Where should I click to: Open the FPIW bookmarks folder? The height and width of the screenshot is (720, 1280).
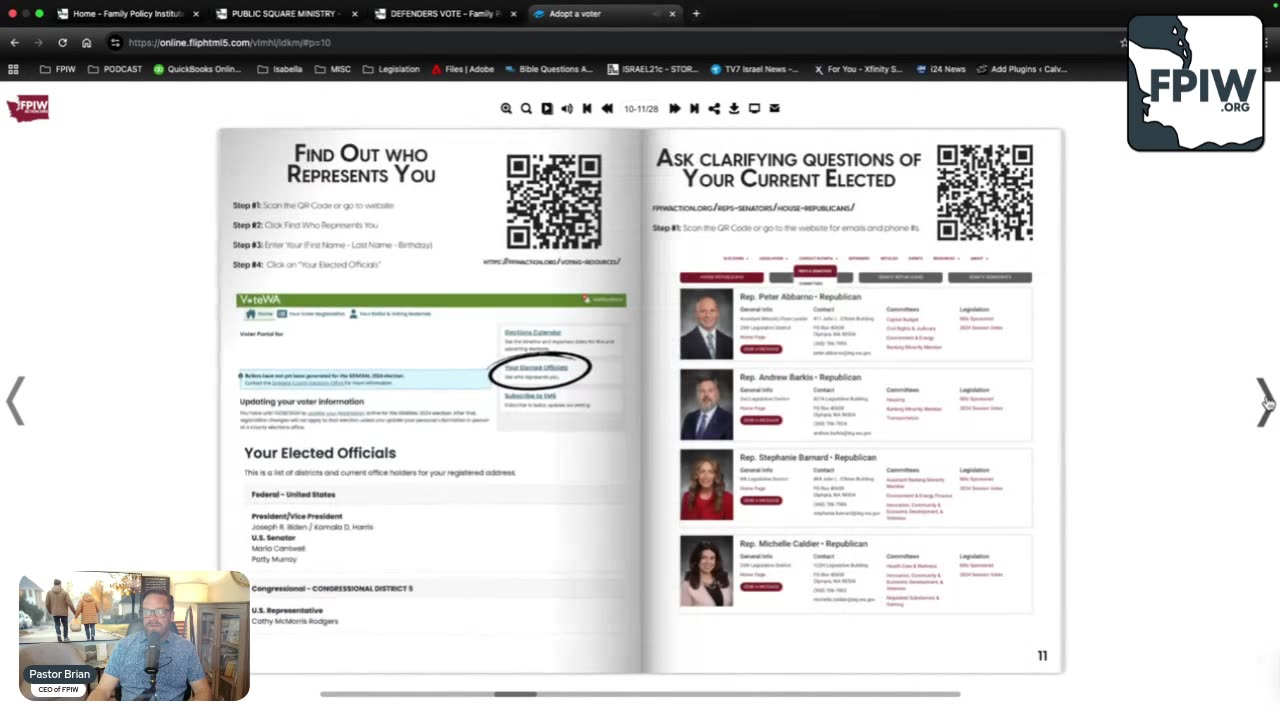click(58, 69)
